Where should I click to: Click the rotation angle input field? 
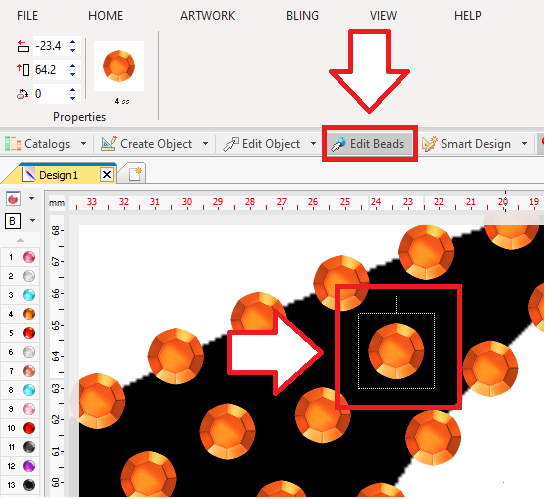[x=50, y=94]
